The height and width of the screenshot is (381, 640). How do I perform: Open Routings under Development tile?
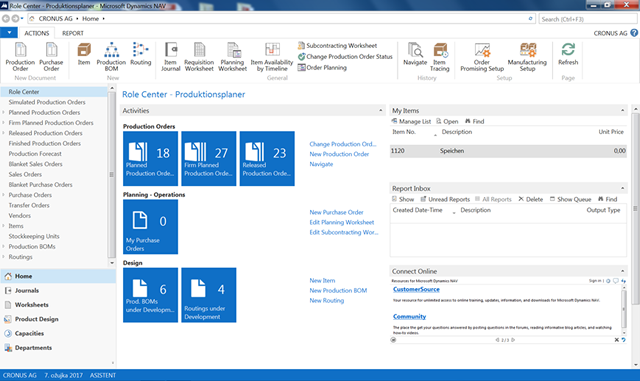tap(209, 295)
